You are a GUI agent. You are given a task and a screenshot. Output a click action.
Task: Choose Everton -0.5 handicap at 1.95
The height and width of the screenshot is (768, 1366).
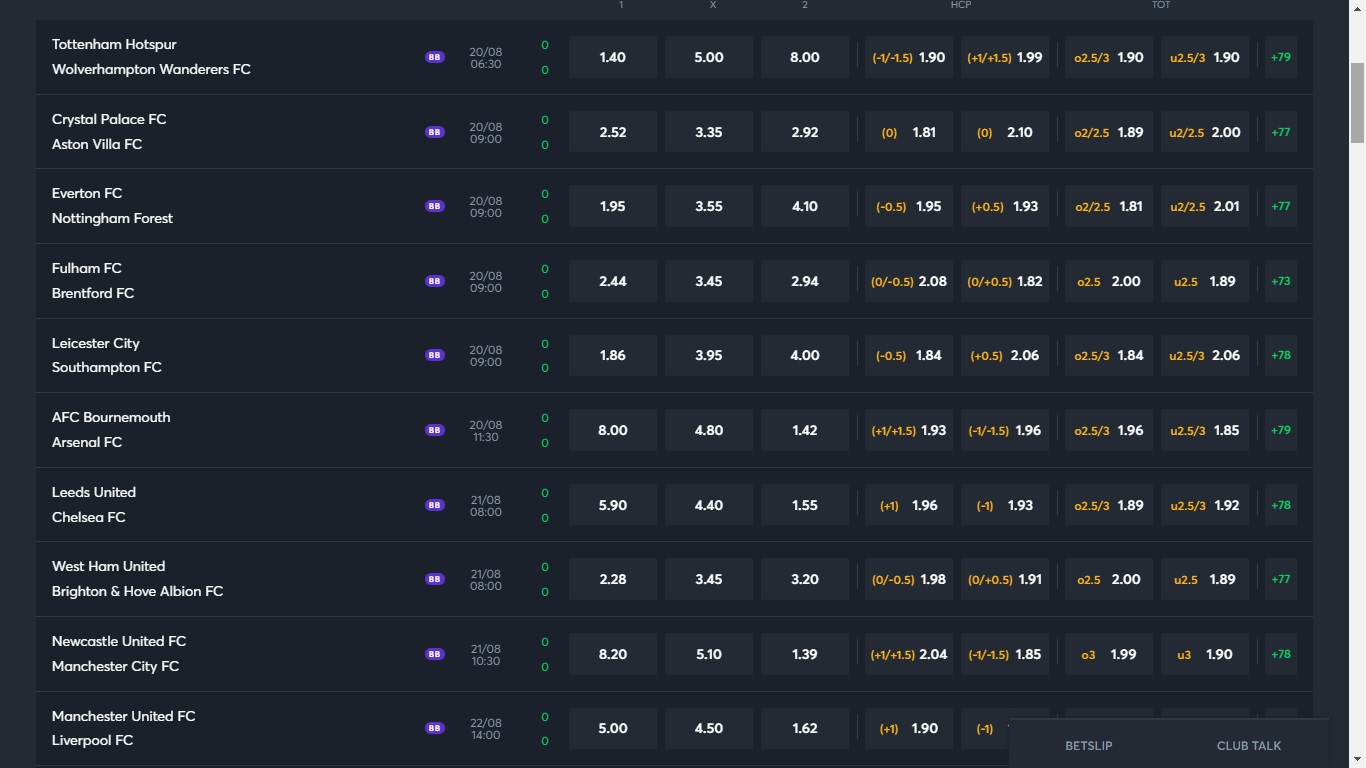pyautogui.click(x=909, y=206)
